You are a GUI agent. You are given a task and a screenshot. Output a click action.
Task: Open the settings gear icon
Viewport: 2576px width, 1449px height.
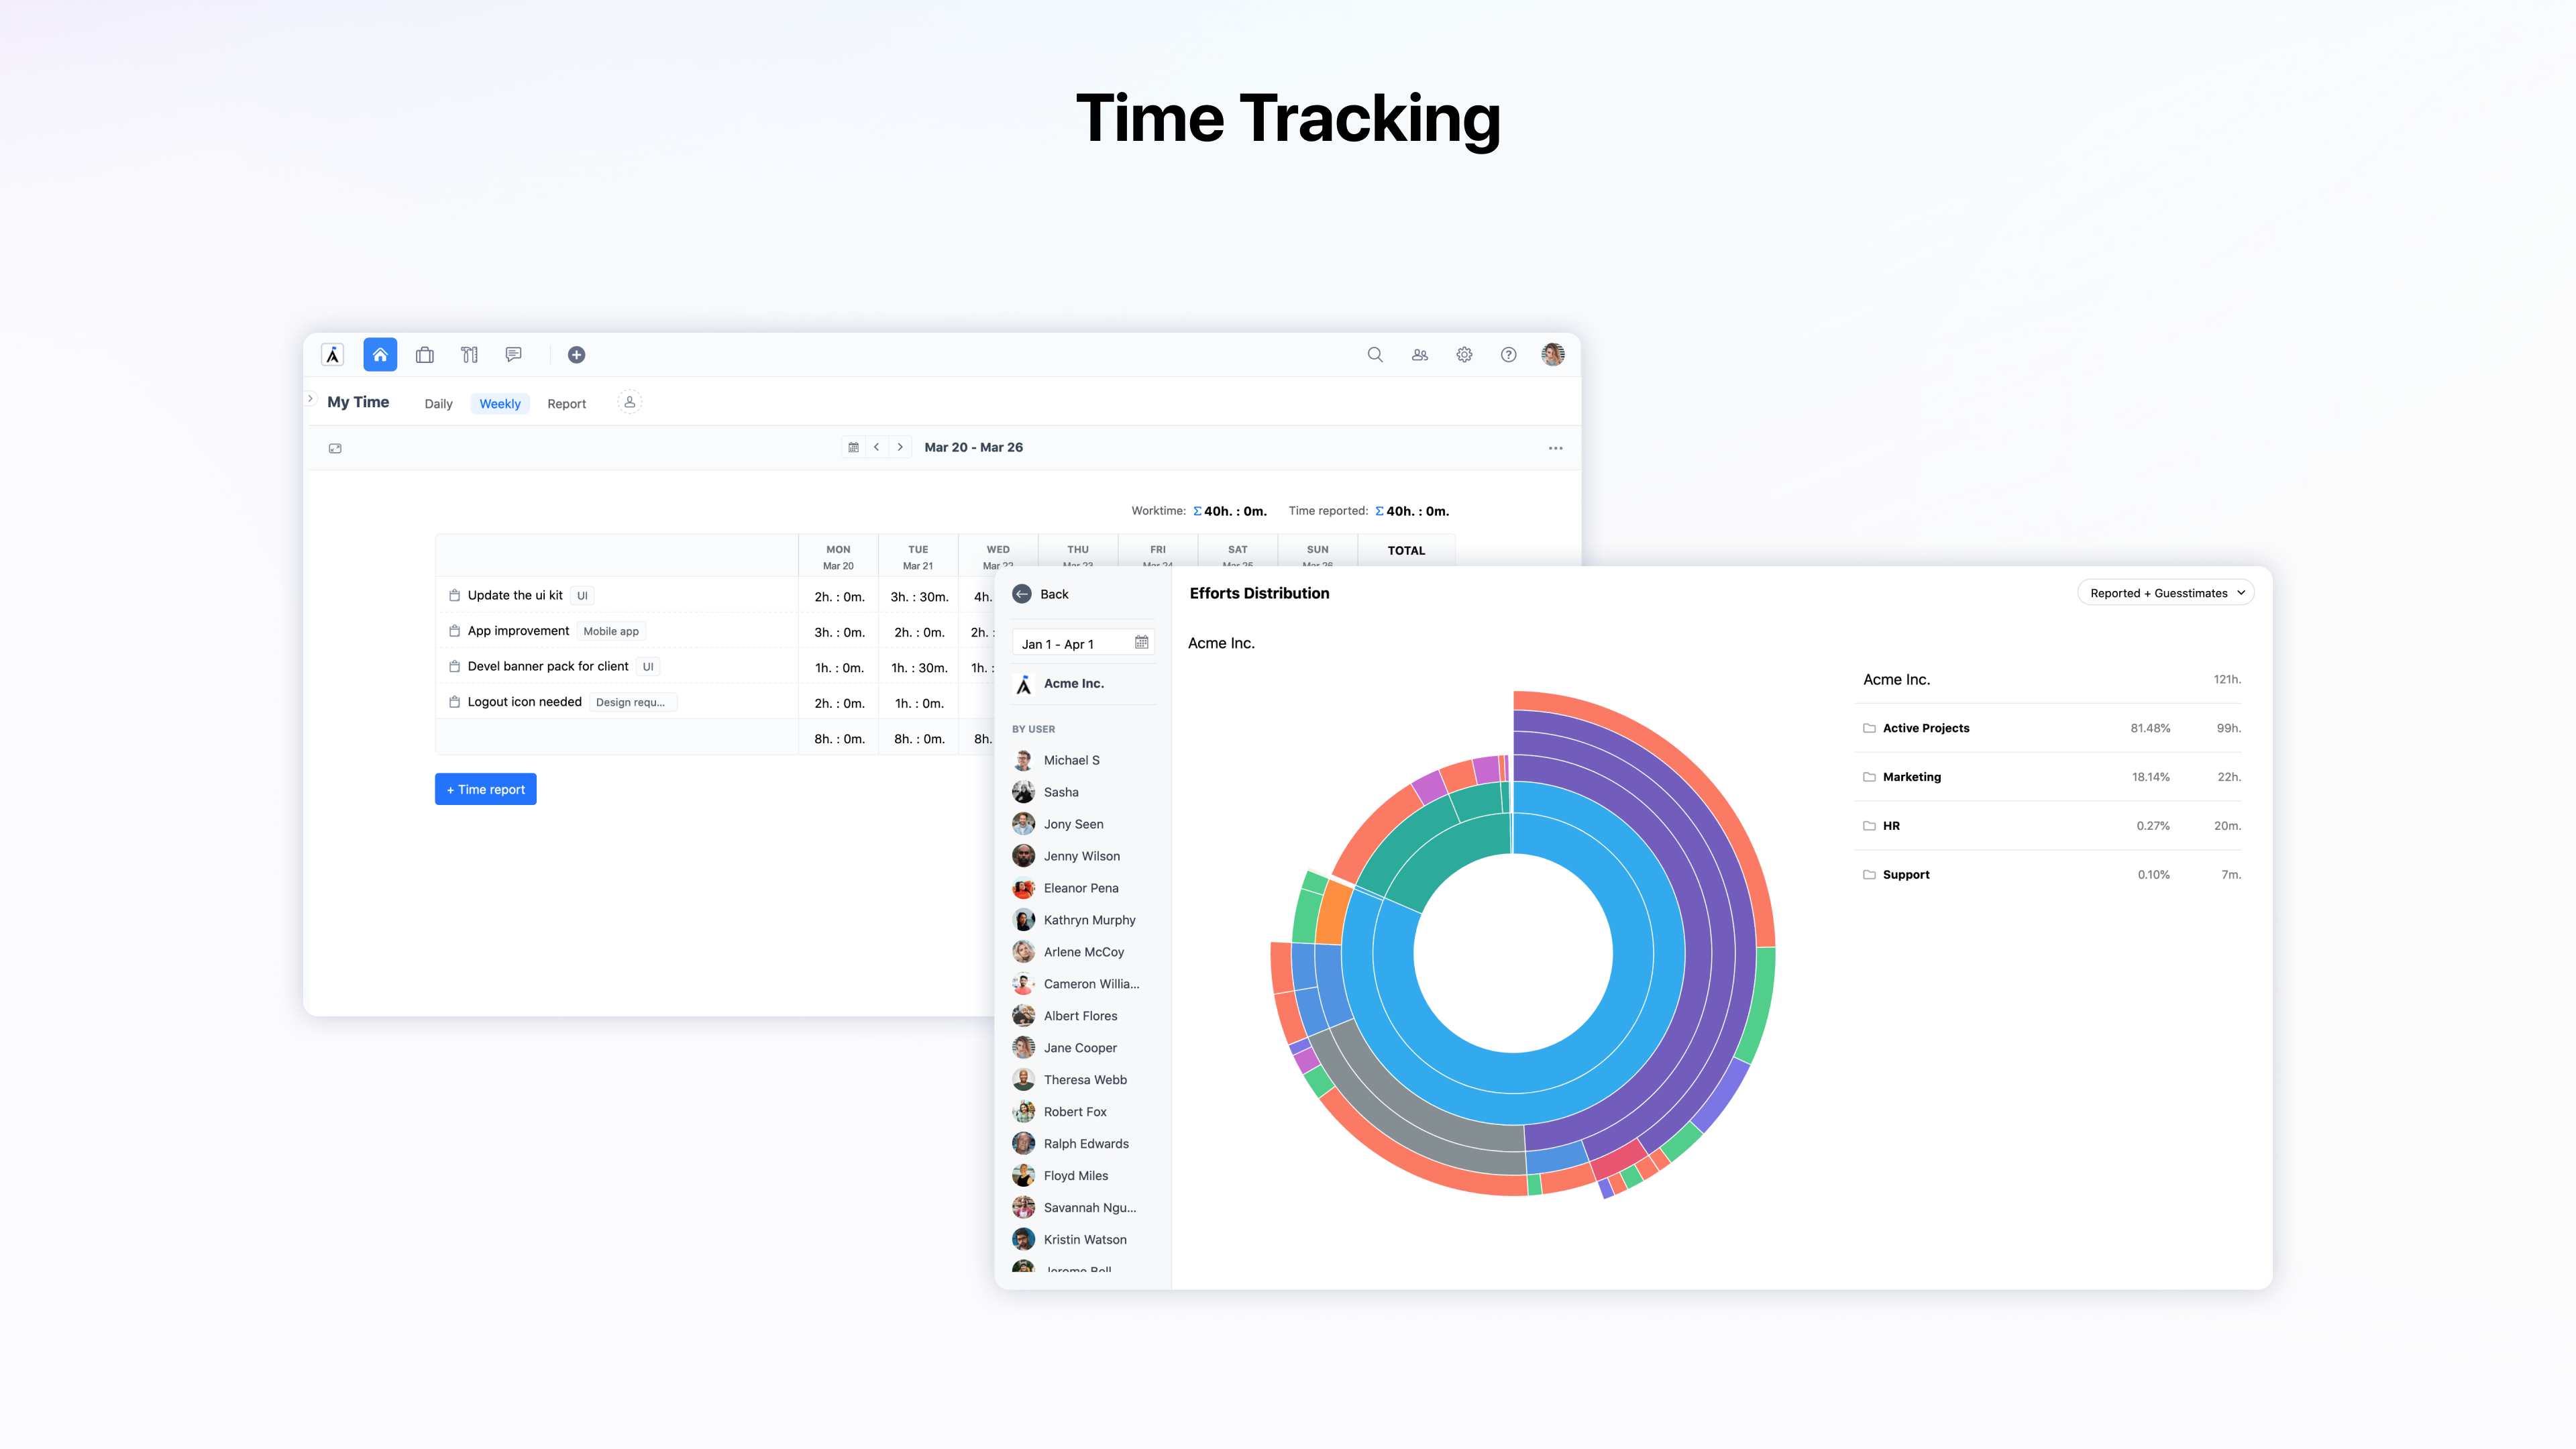click(x=1464, y=354)
